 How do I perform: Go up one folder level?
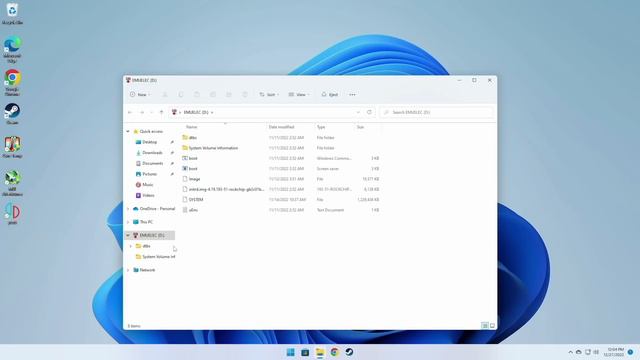point(161,112)
